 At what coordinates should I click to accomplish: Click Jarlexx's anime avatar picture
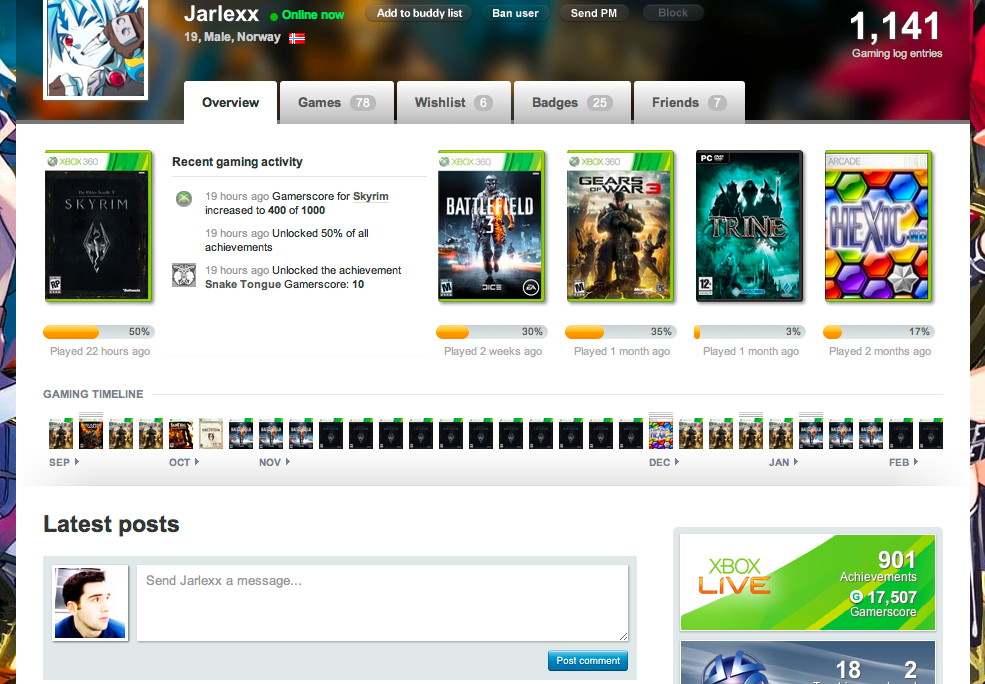click(x=95, y=48)
